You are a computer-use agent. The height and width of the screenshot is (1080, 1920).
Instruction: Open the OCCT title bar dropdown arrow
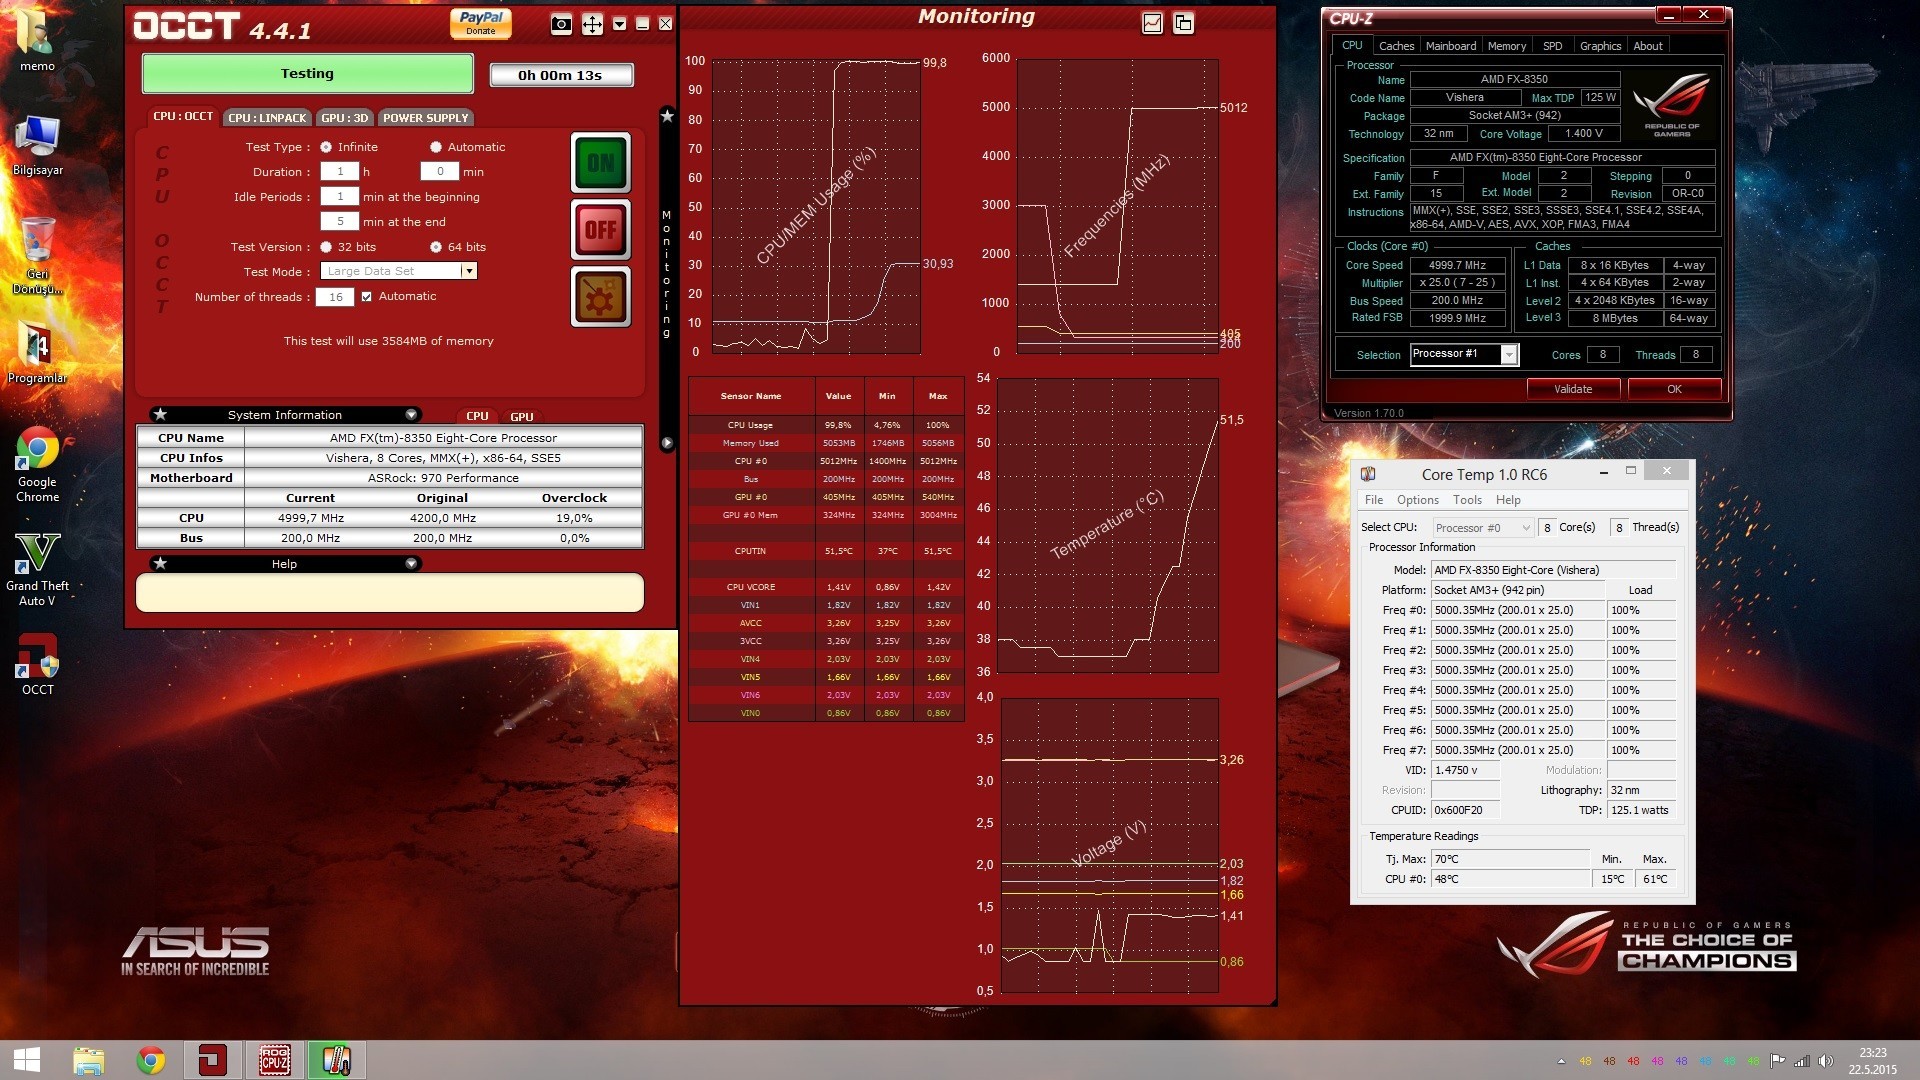click(x=619, y=24)
